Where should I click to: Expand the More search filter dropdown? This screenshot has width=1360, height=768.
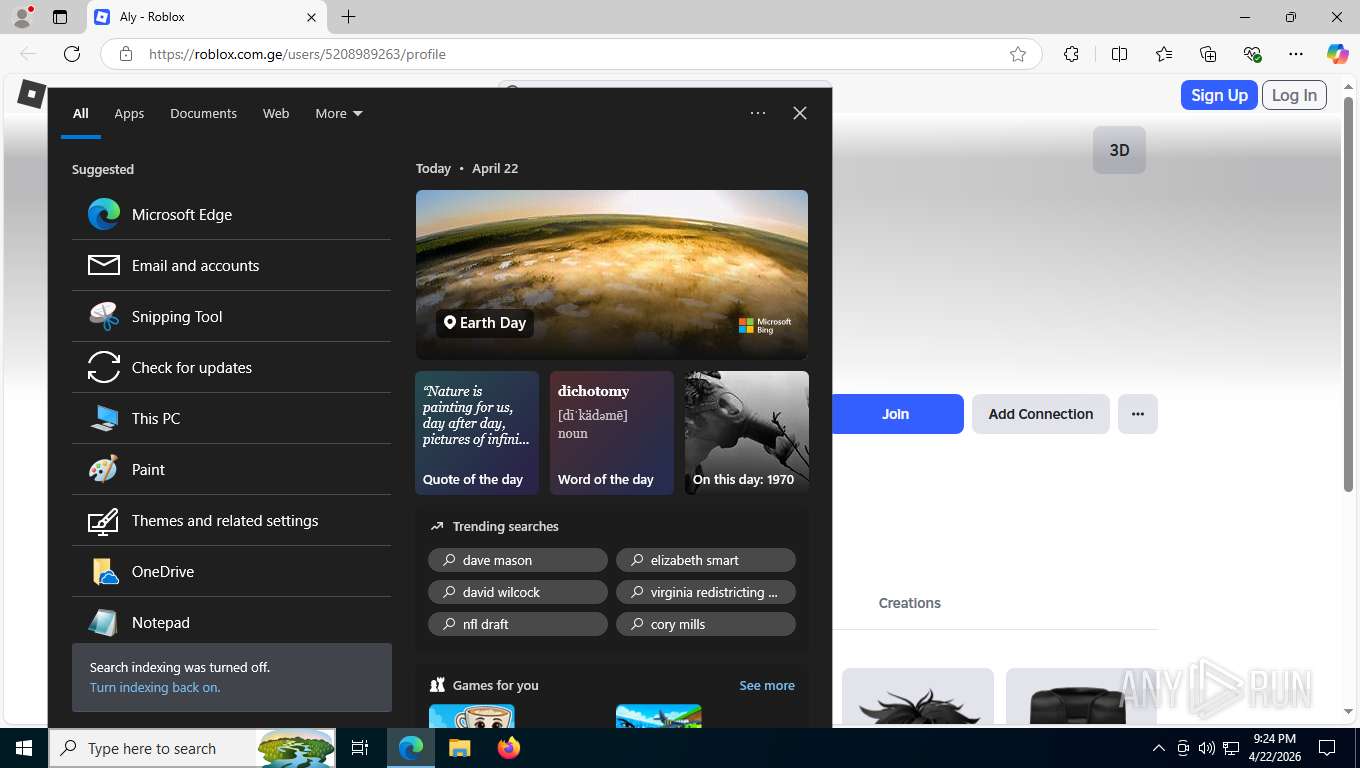339,113
